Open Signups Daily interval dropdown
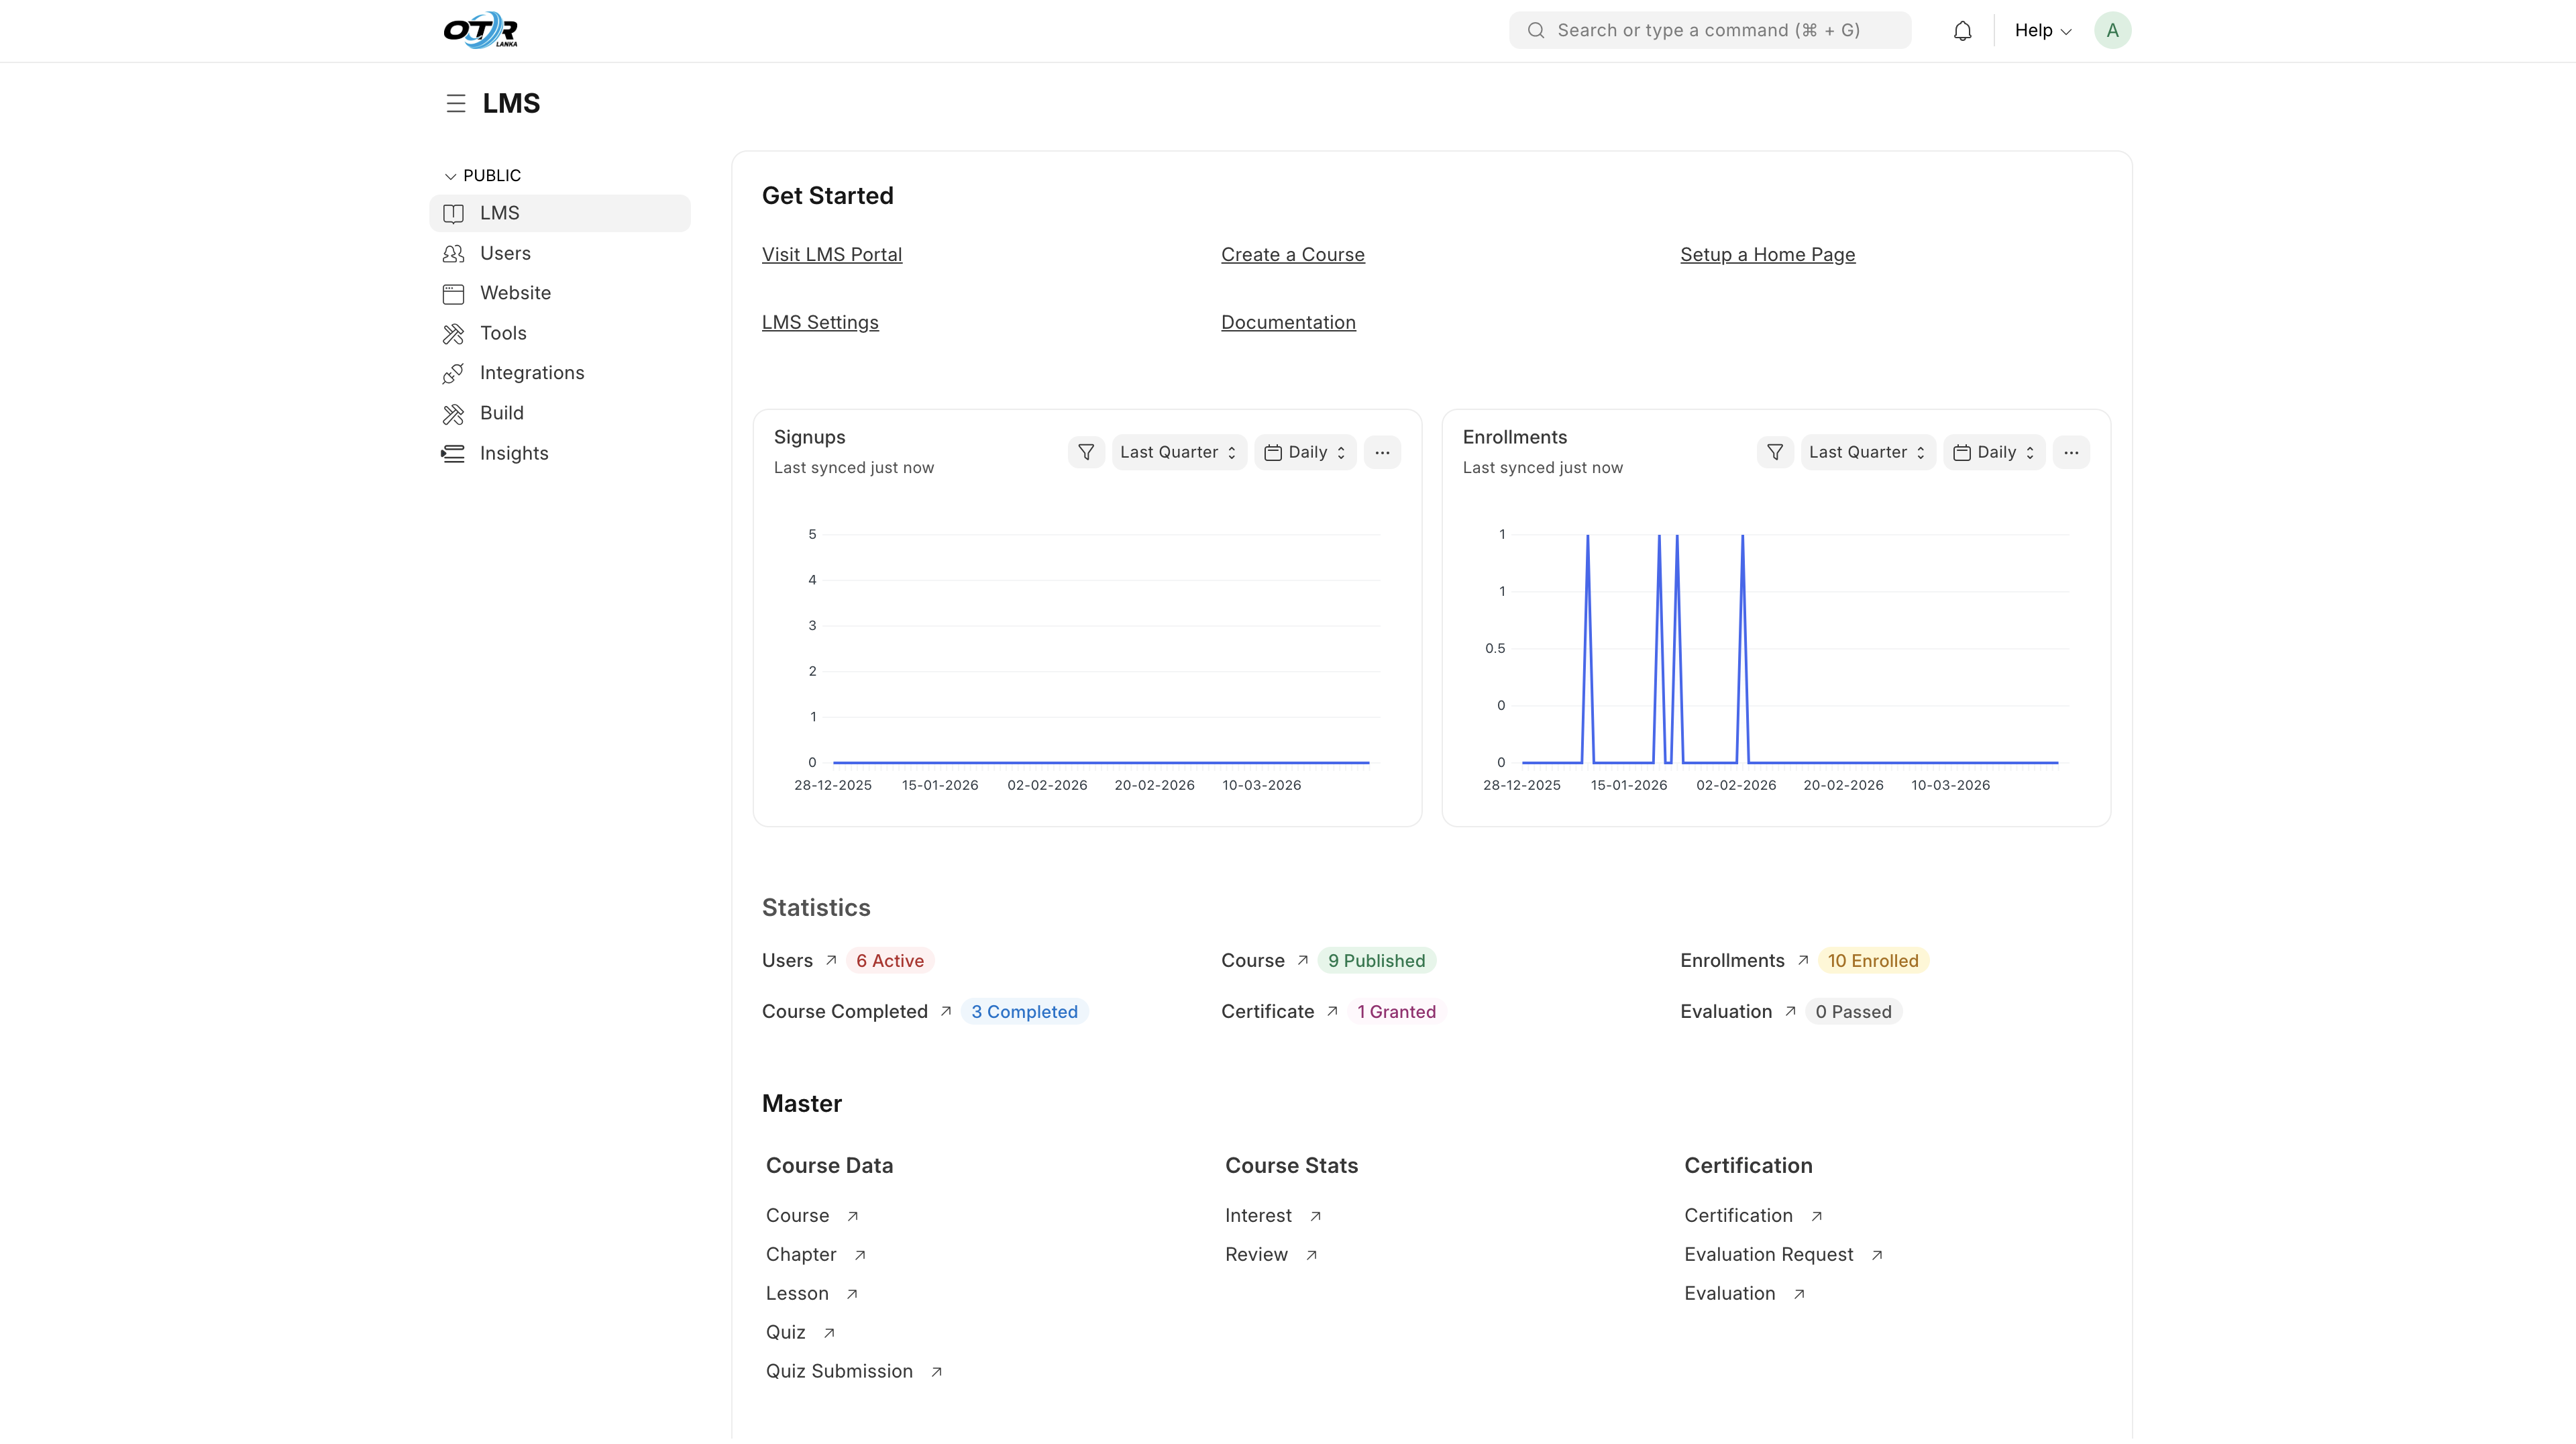2576x1444 pixels. click(x=1305, y=452)
